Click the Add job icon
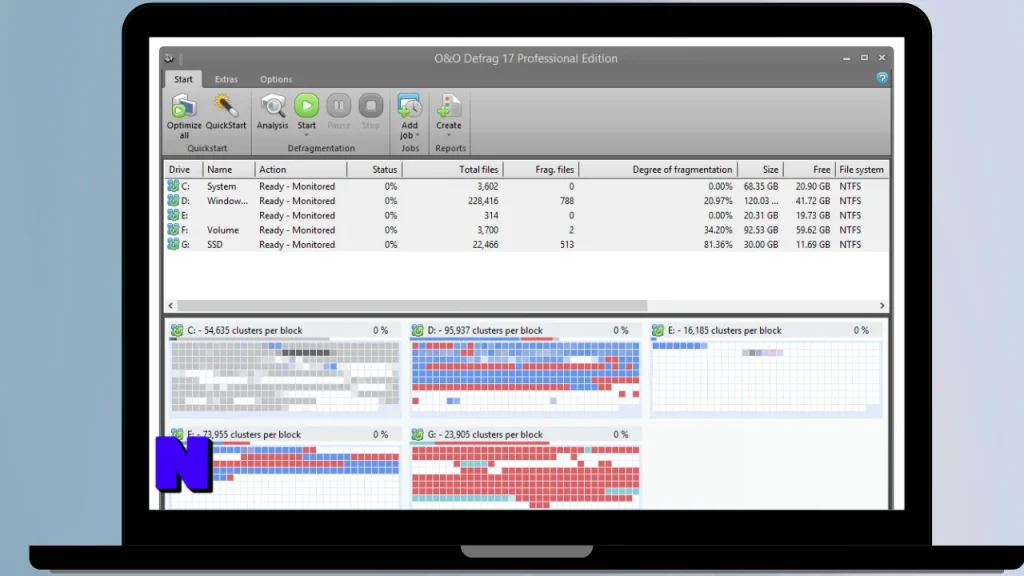 (x=409, y=106)
